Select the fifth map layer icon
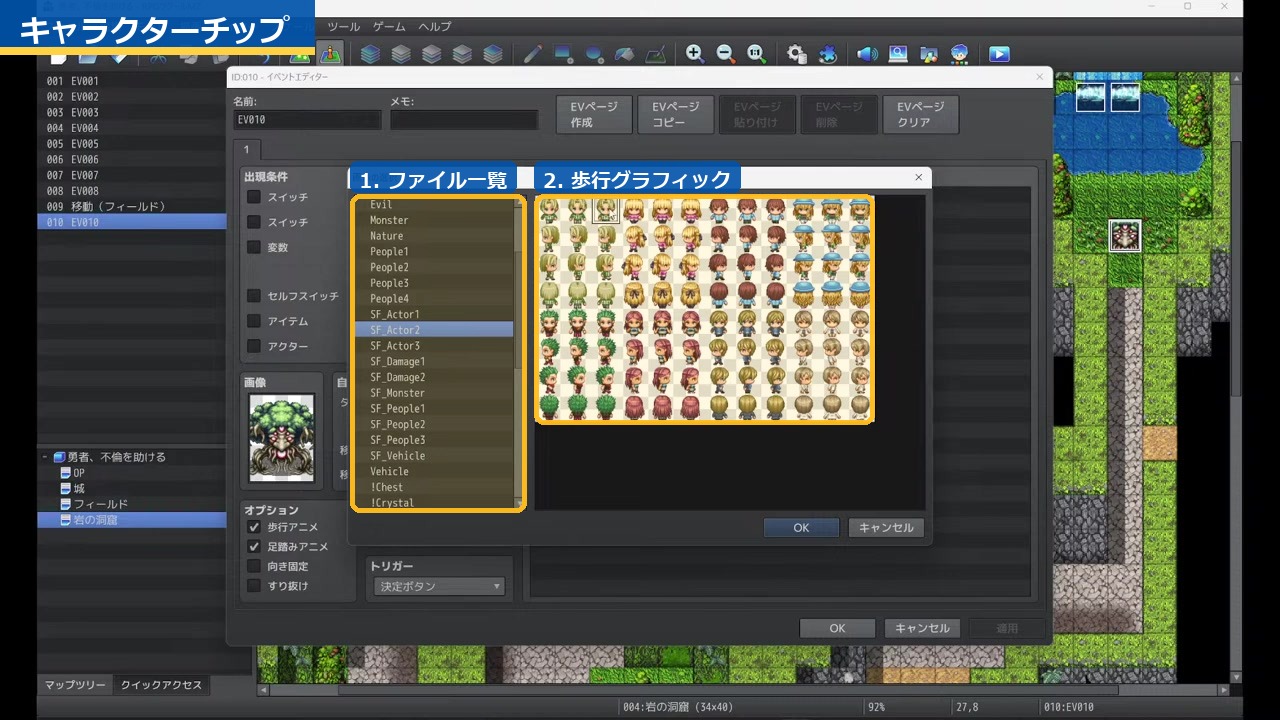This screenshot has height=720, width=1280. click(x=493, y=54)
